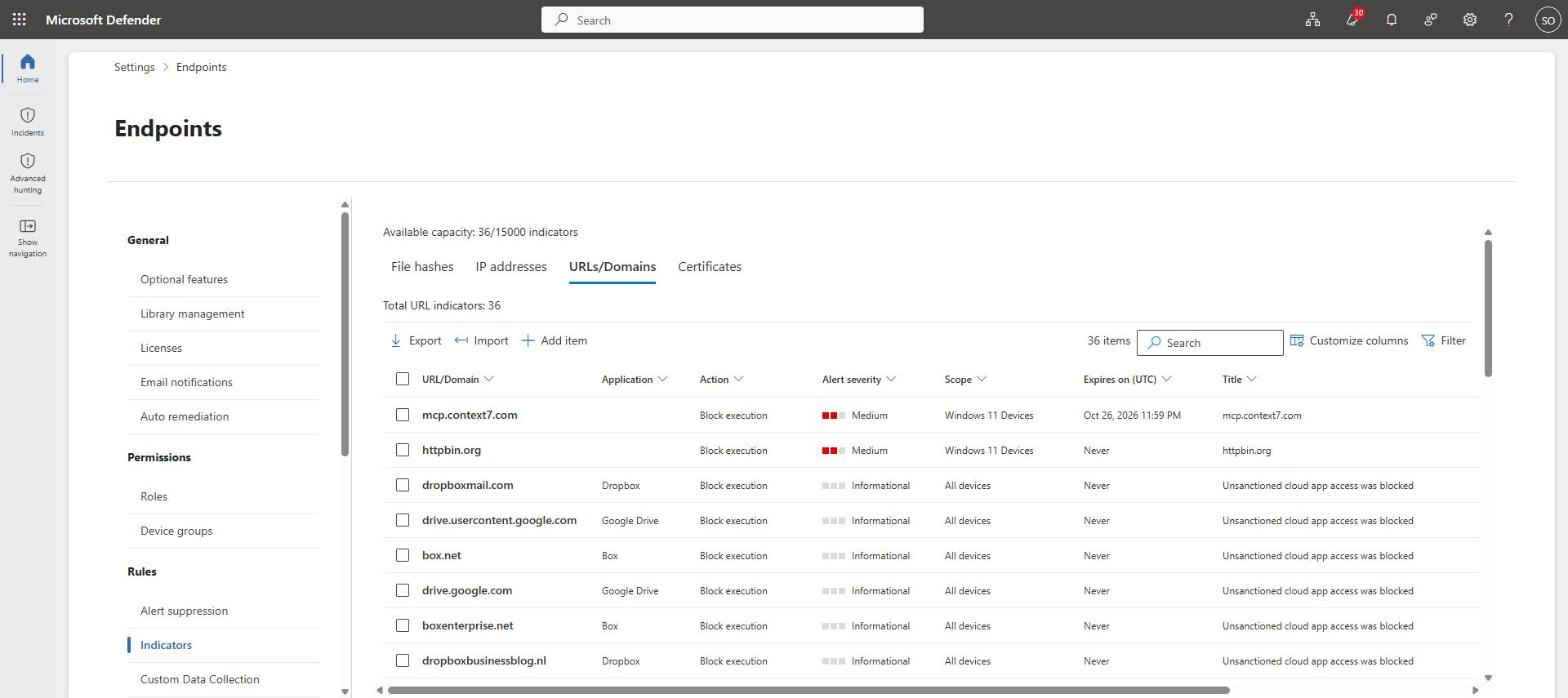
Task: Click the settings sidebar vertical scrollbar
Action: click(345, 334)
